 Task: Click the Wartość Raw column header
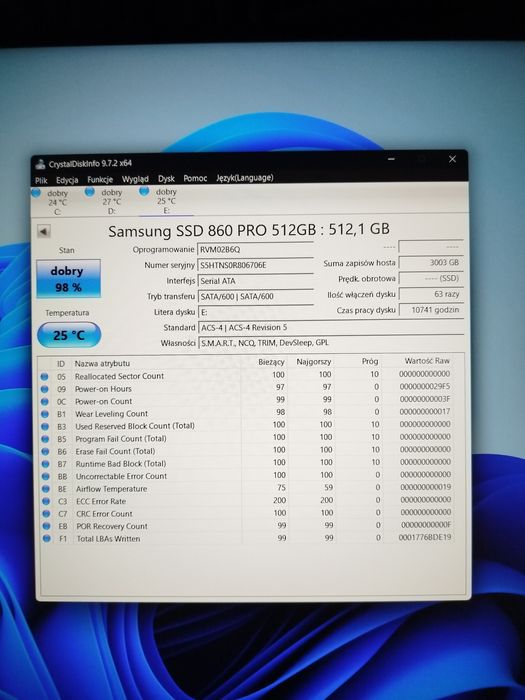click(427, 360)
